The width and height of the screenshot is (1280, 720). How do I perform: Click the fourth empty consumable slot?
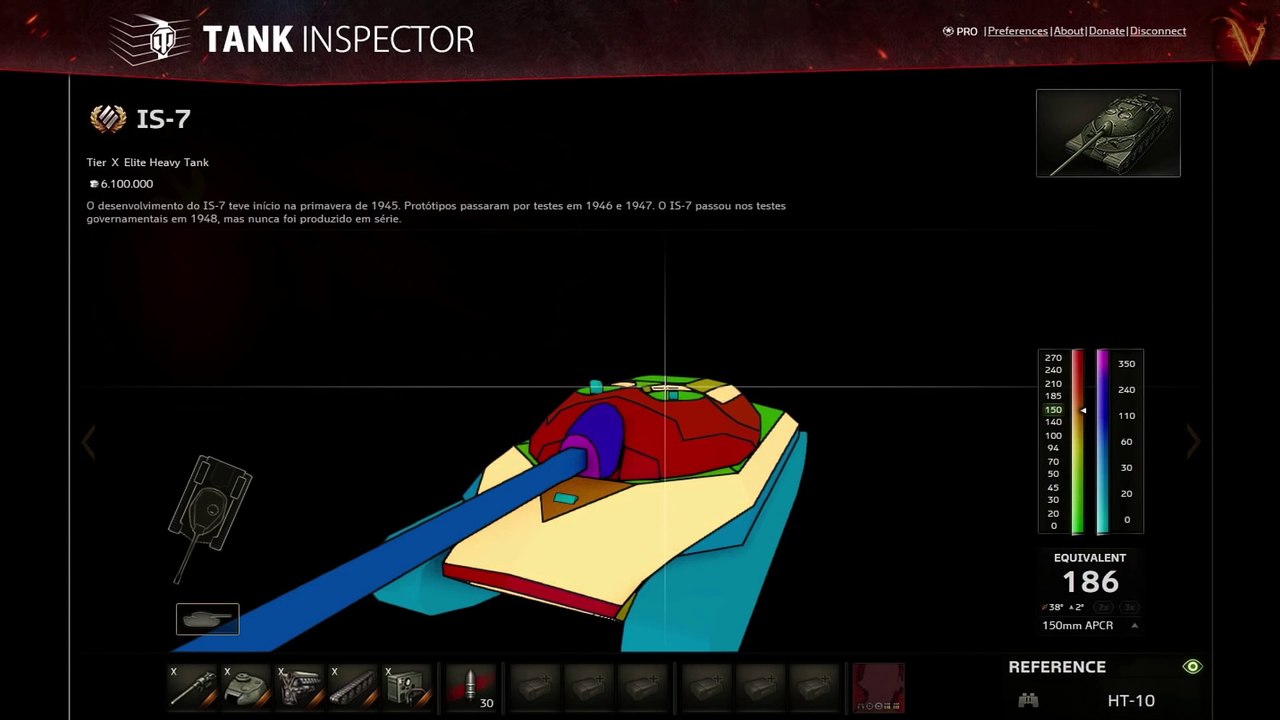point(706,688)
